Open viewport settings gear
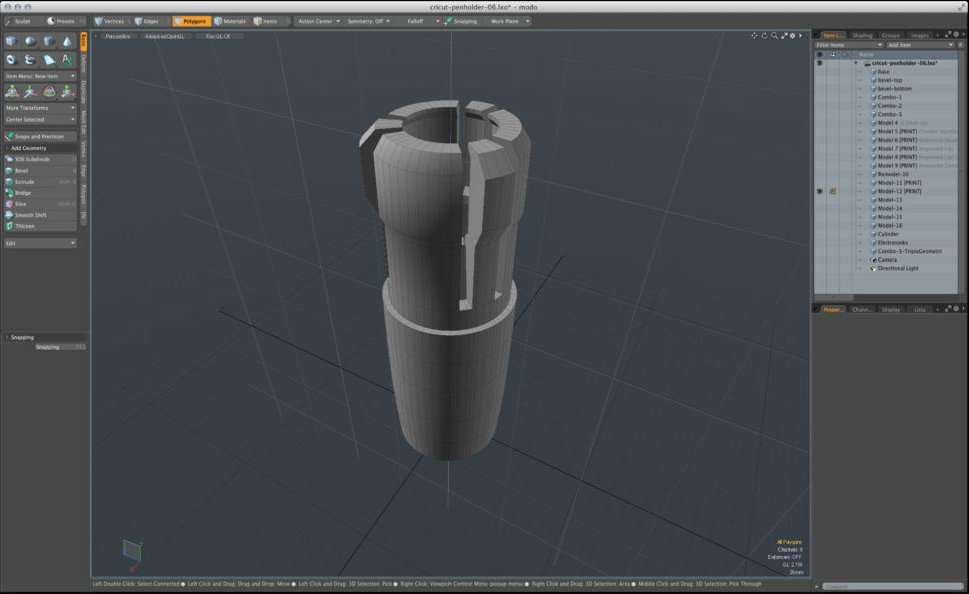969x594 pixels. pyautogui.click(x=793, y=36)
